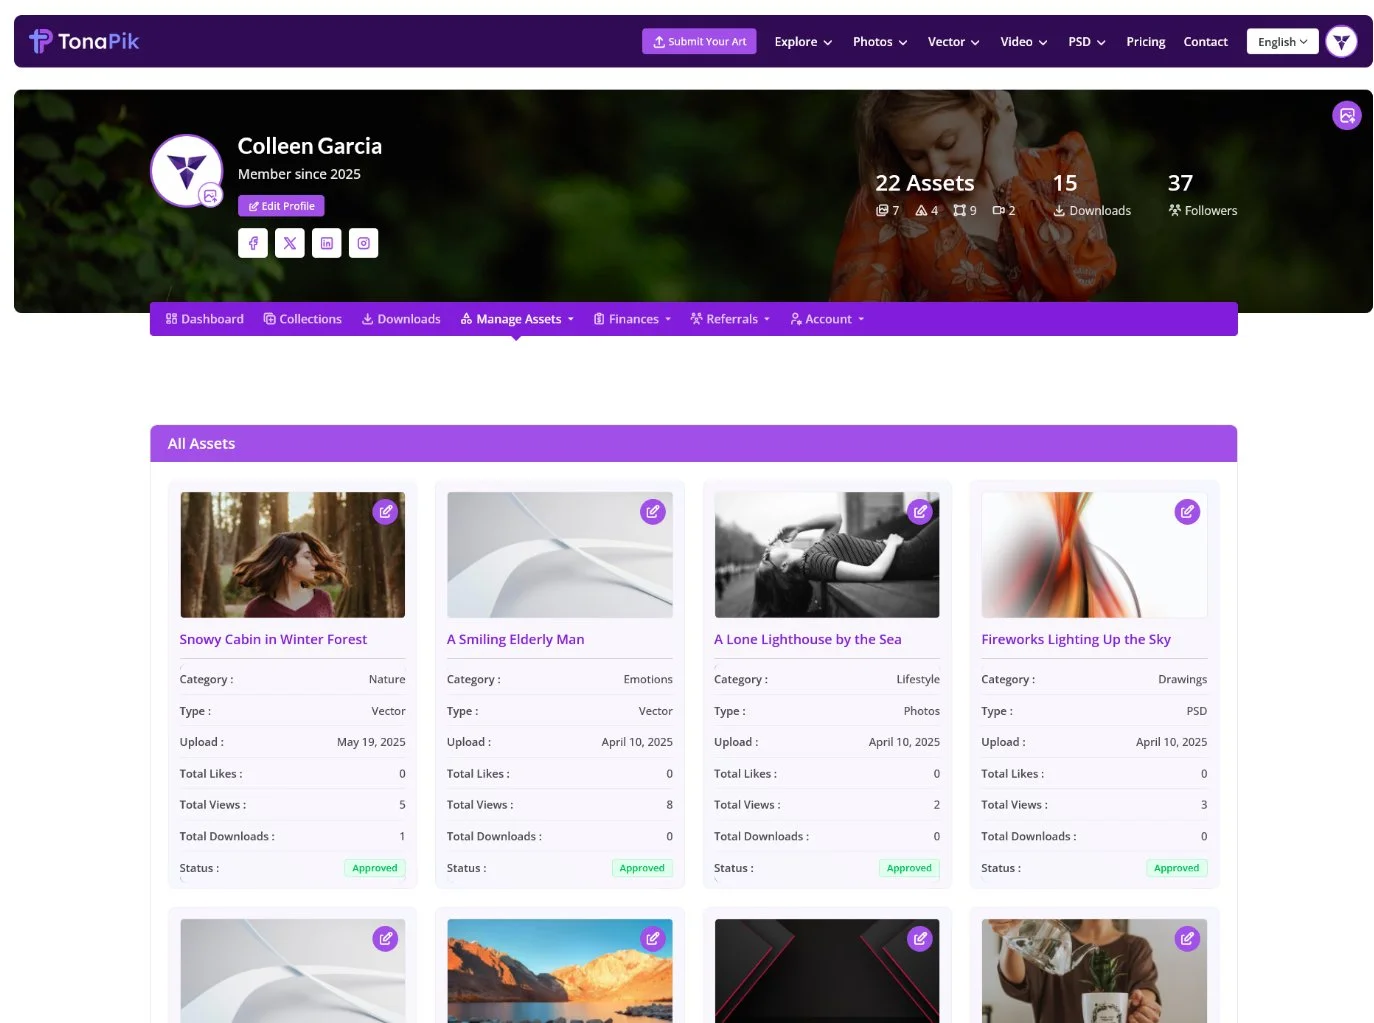Click the Submit Your Art button
The height and width of the screenshot is (1023, 1374).
[699, 42]
